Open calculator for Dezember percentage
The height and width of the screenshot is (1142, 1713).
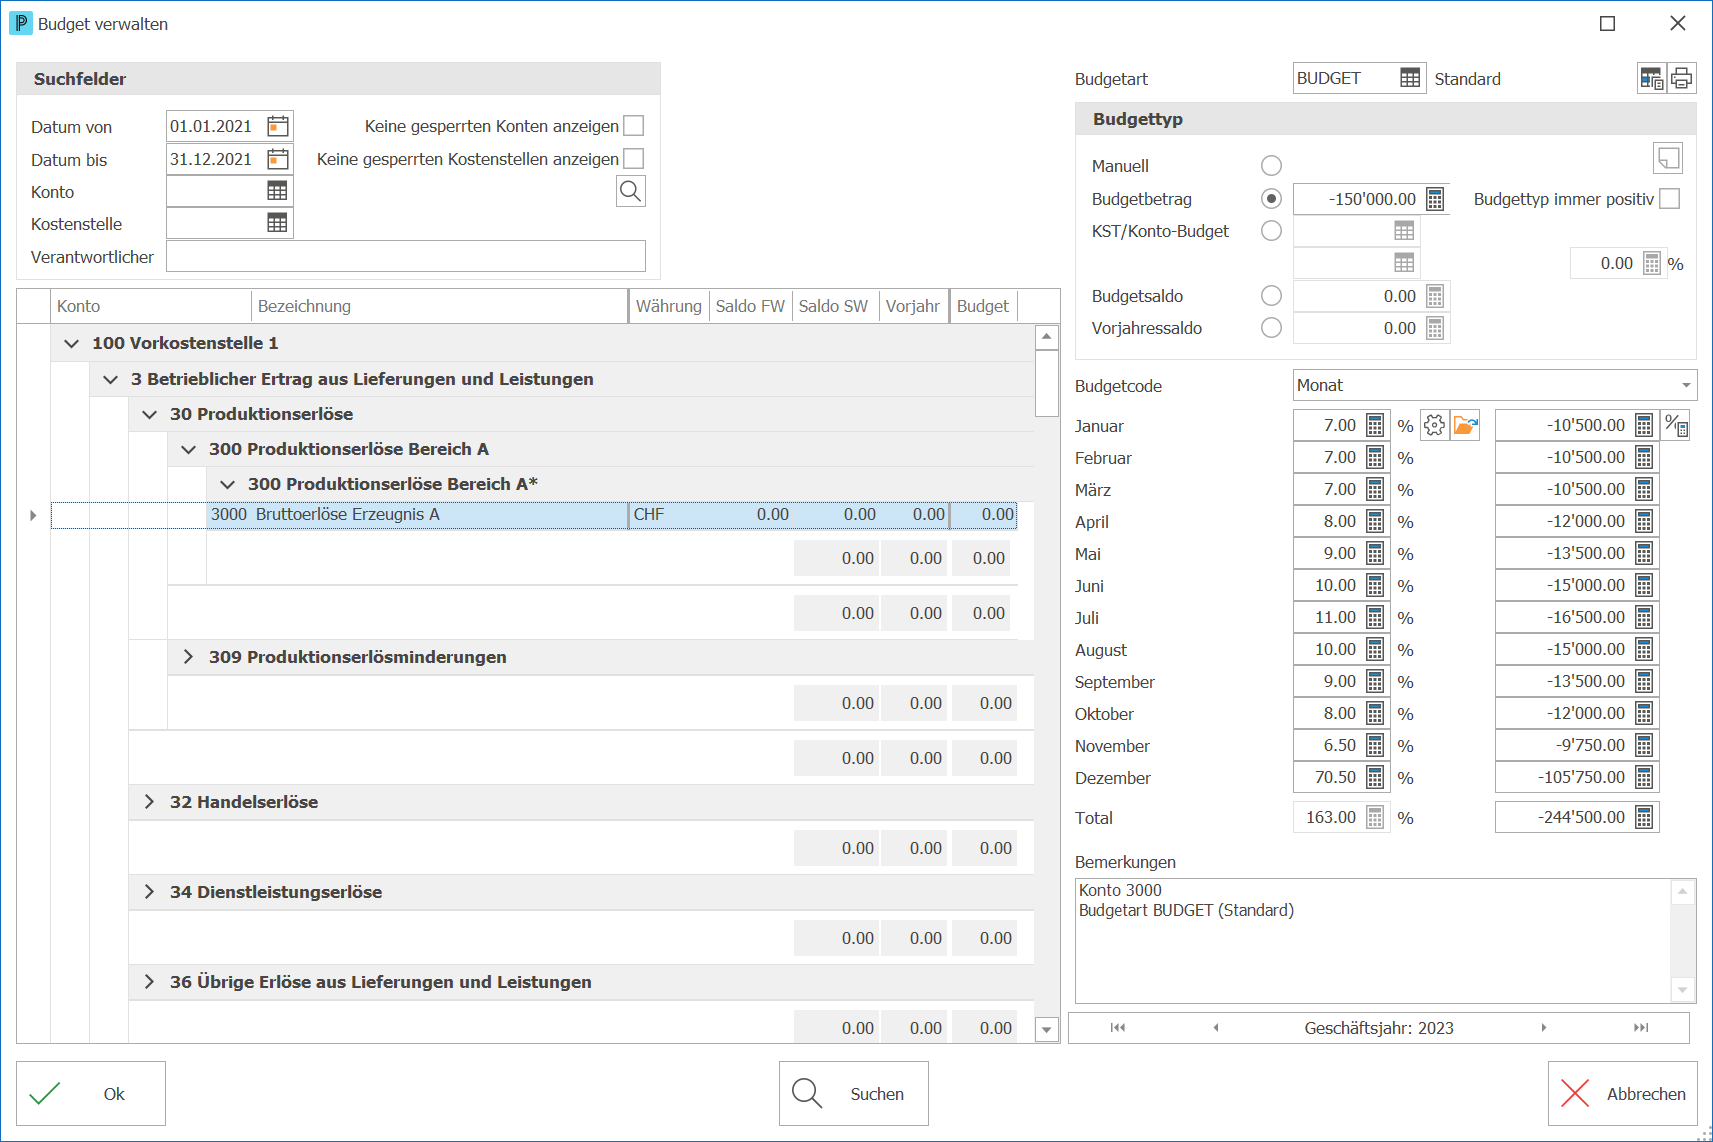(x=1375, y=777)
